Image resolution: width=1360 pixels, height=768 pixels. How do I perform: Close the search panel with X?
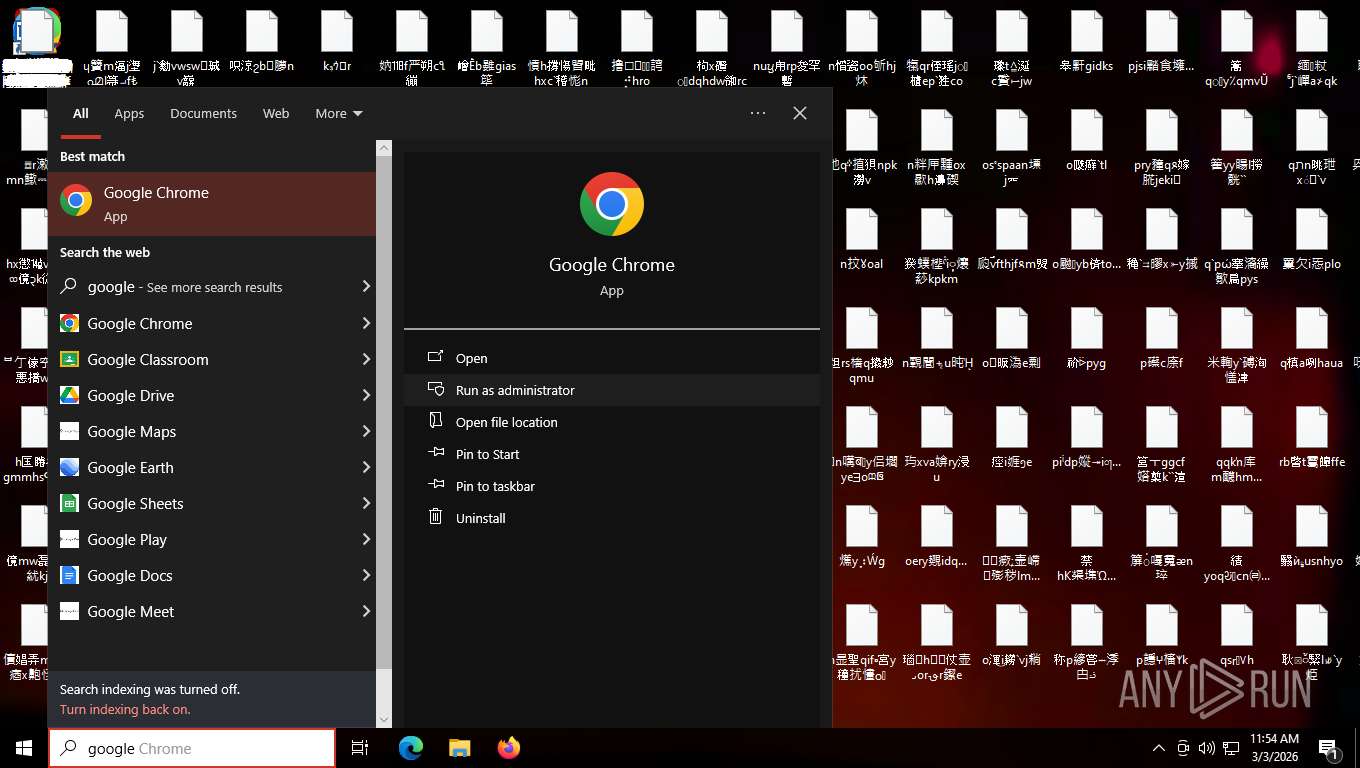coord(800,113)
